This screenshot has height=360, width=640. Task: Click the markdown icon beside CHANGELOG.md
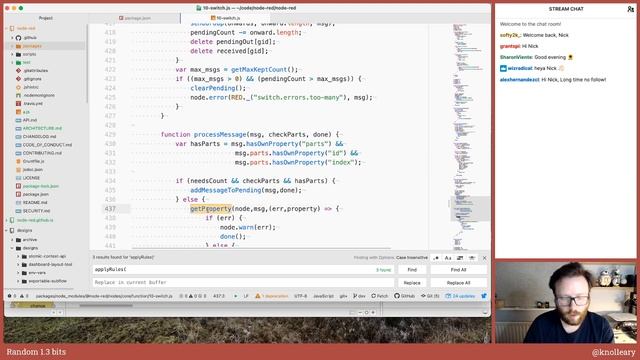[18, 137]
